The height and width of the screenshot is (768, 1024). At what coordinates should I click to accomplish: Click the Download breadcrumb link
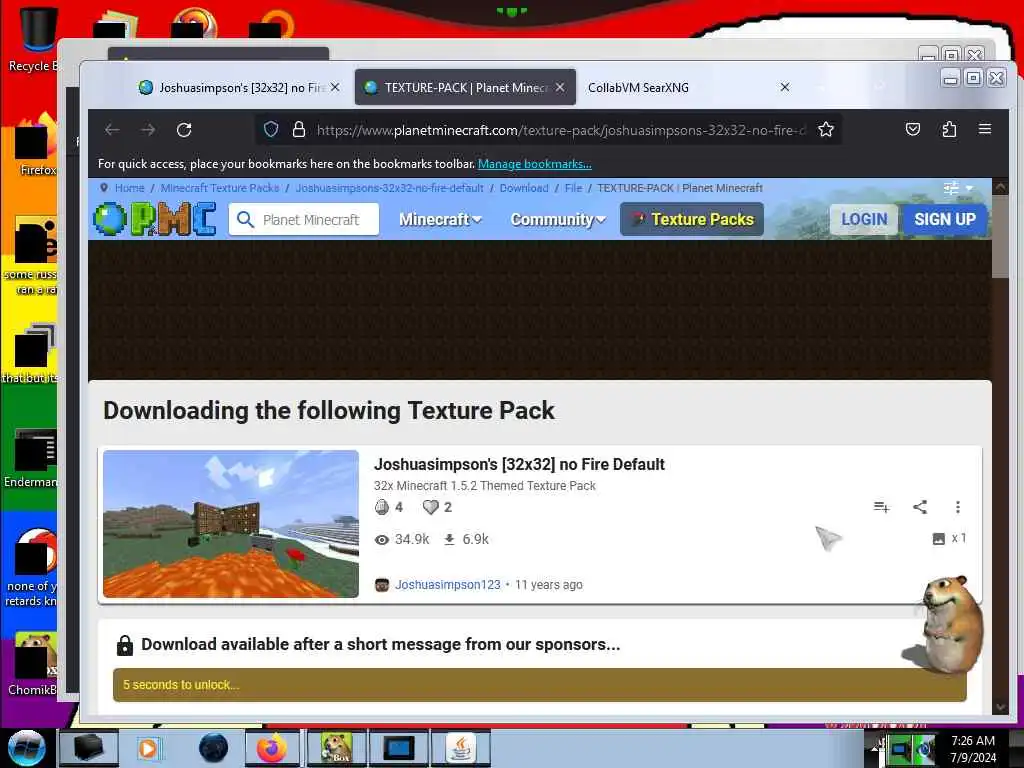click(524, 188)
